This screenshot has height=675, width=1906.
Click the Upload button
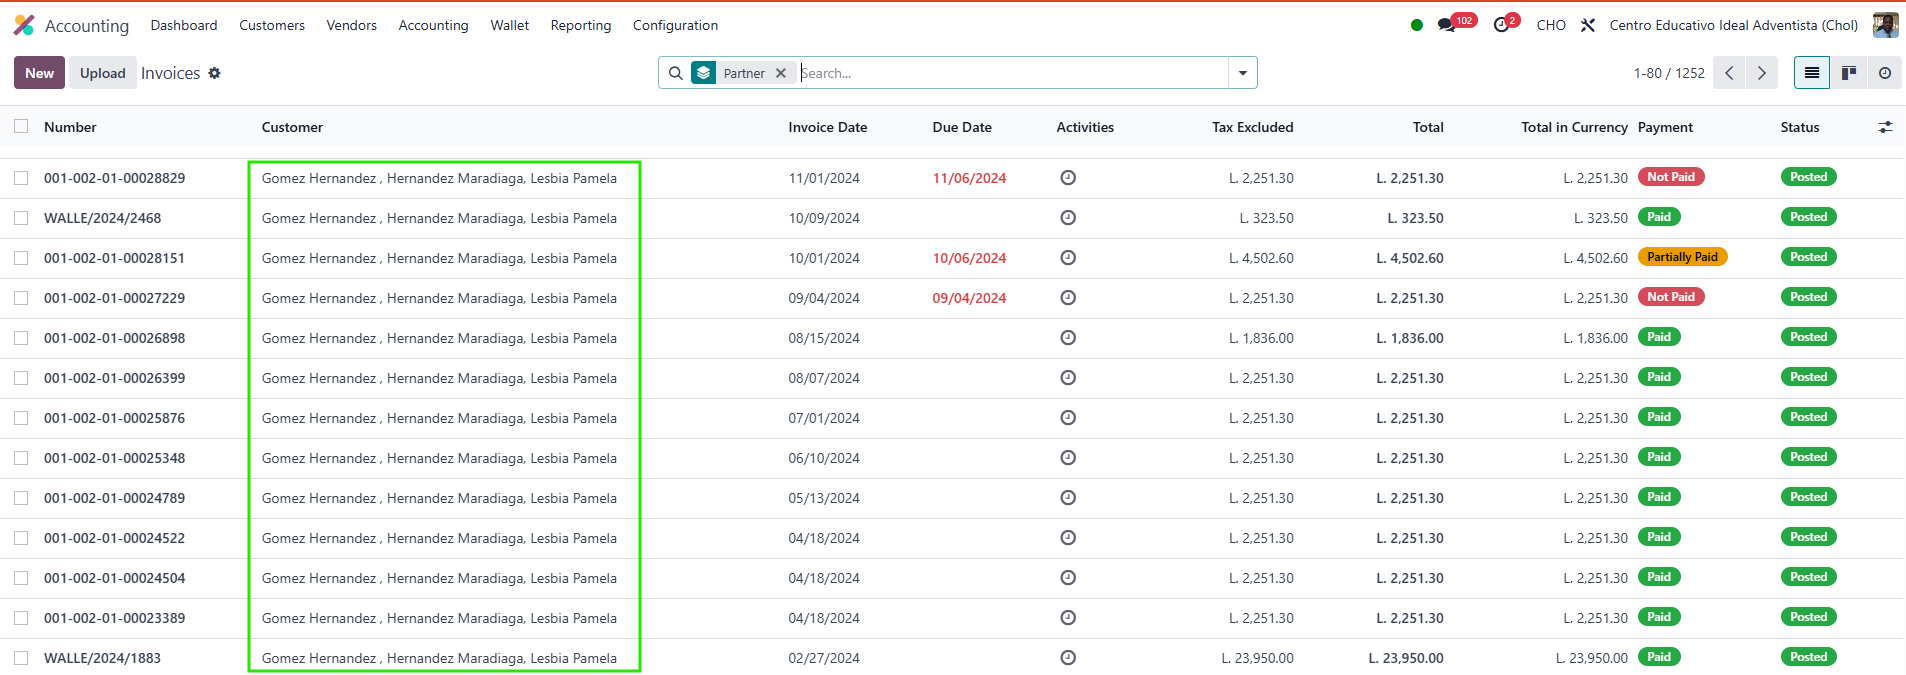102,73
